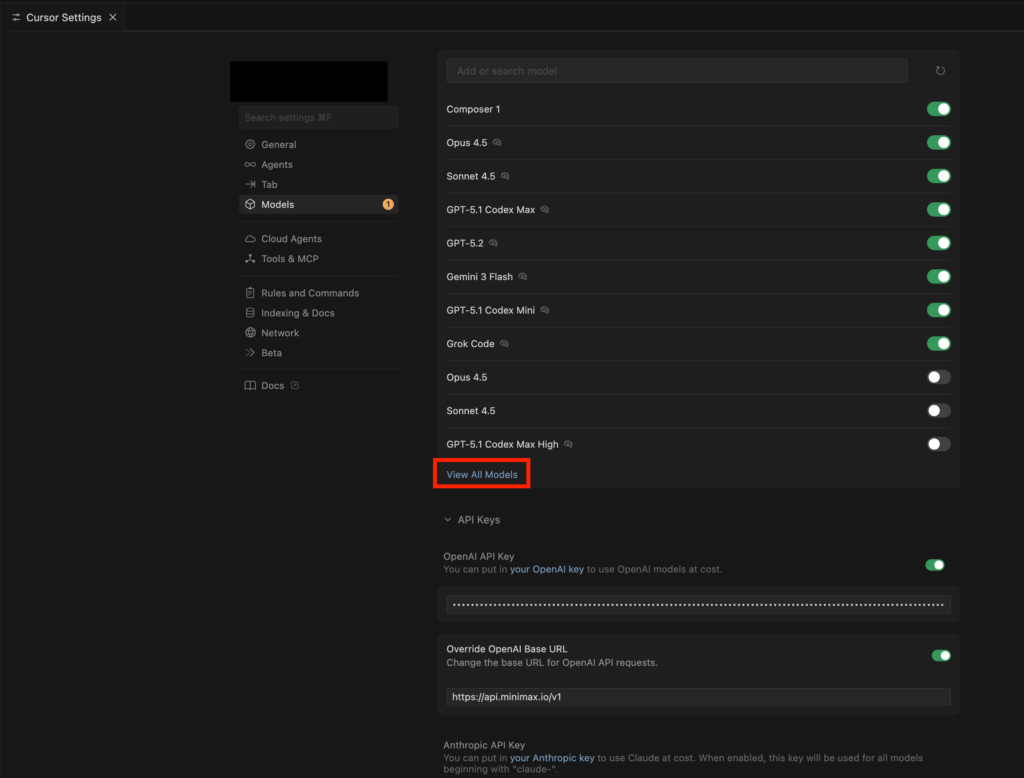
Task: Collapse the API Keys section
Action: click(x=447, y=520)
